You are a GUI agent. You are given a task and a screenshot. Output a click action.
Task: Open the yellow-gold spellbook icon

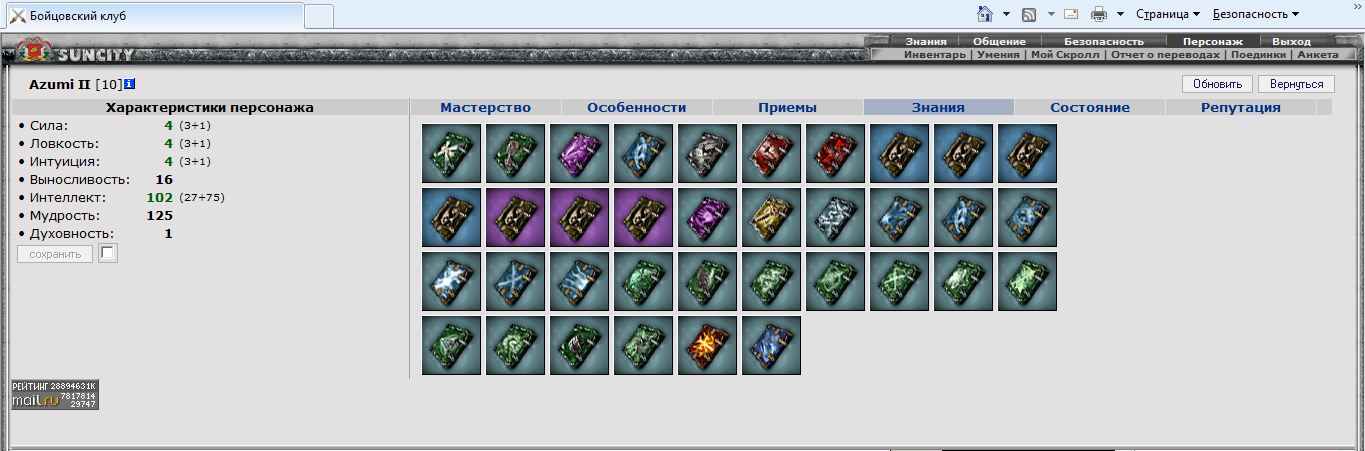tap(771, 217)
